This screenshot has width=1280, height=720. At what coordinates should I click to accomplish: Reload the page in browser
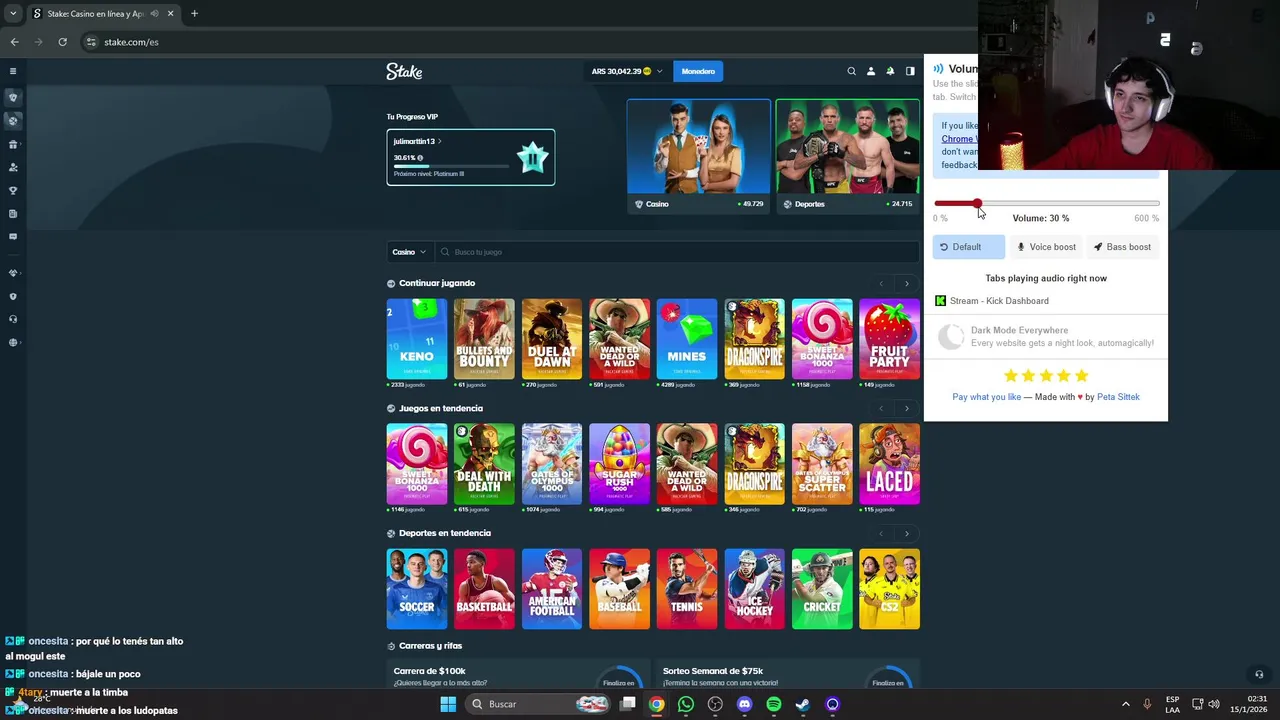(x=62, y=42)
